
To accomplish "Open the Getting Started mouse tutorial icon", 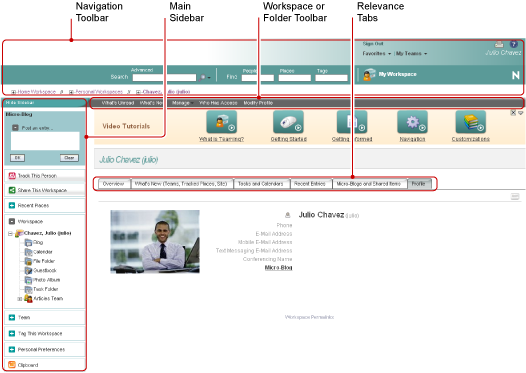I will (x=288, y=122).
